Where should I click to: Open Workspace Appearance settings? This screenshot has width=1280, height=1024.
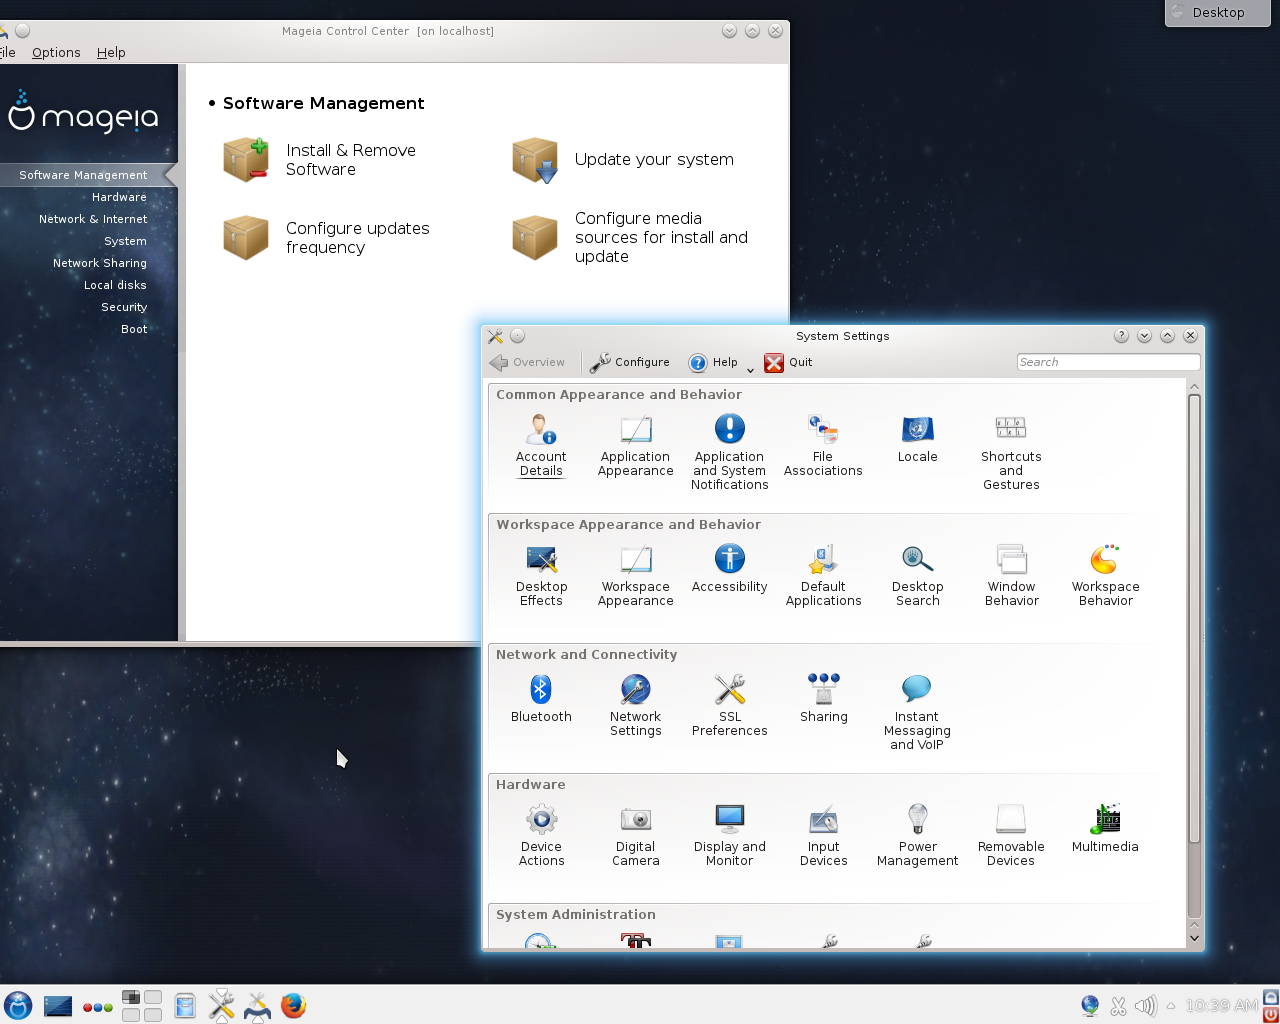[635, 576]
